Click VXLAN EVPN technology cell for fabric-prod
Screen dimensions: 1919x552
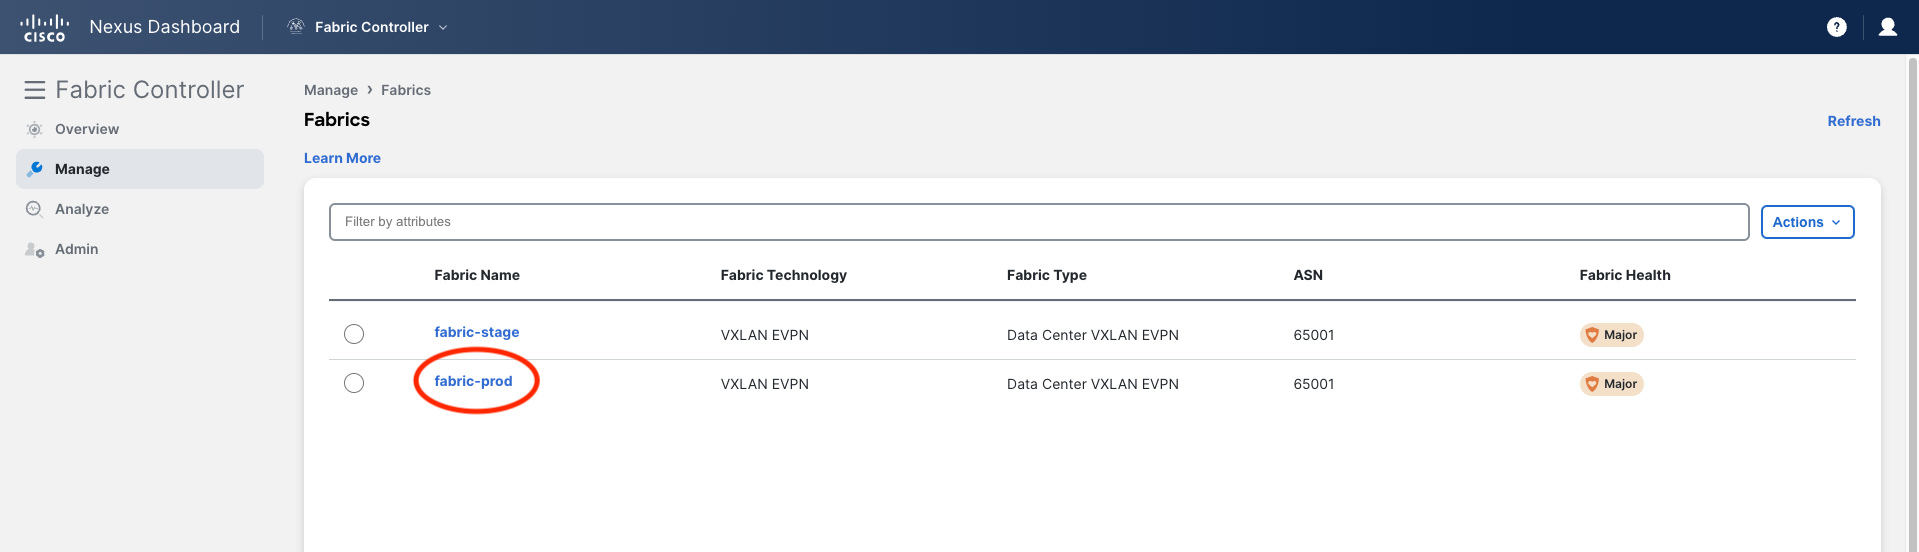click(x=764, y=384)
